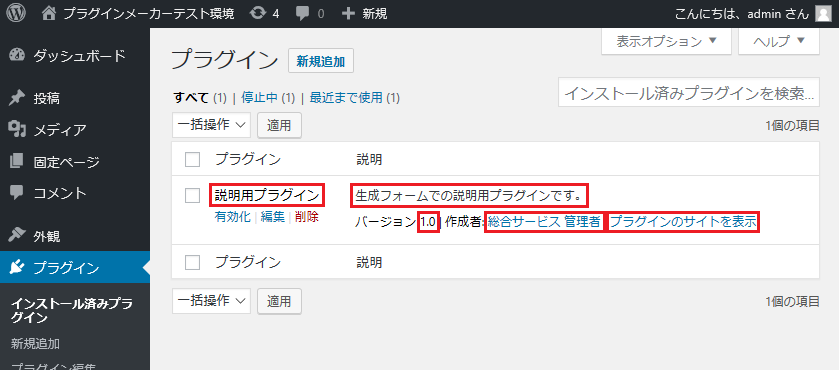The image size is (839, 370).
Task: Click the updates refresh icon
Action: (x=258, y=13)
